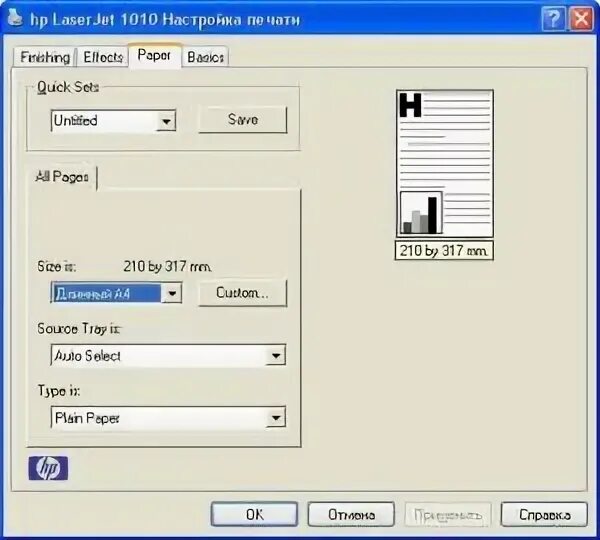Click the HP logo icon
600x540 pixels.
(x=48, y=468)
